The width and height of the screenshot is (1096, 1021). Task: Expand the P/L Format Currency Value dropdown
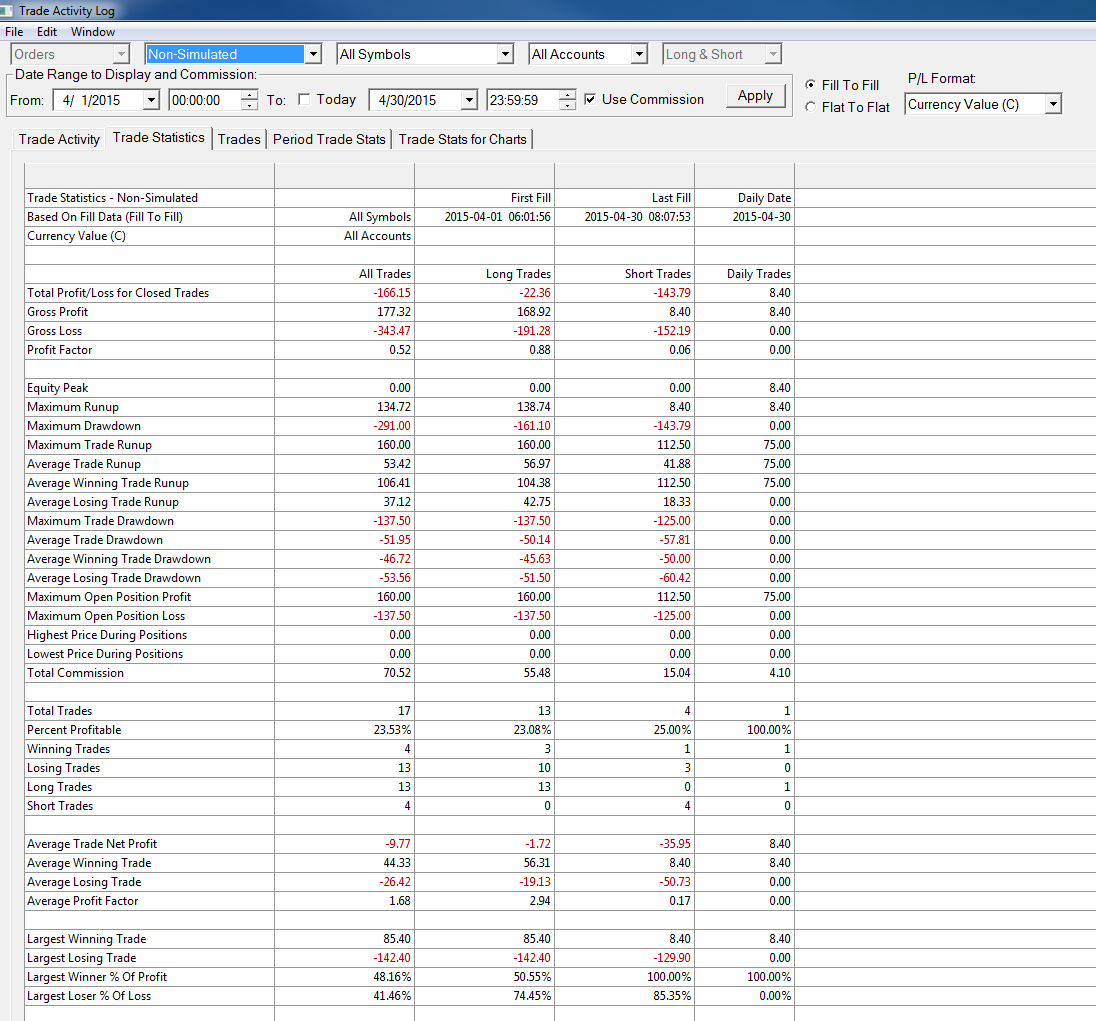[x=1053, y=105]
